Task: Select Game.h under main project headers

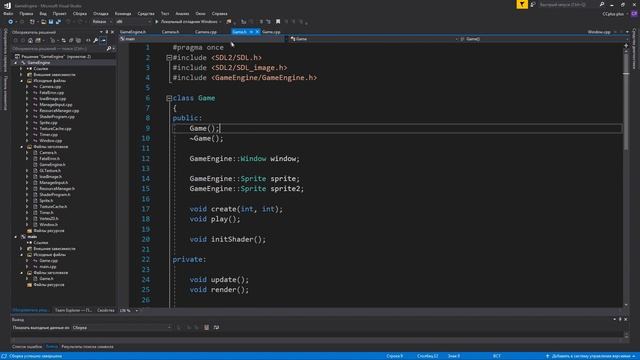Action: (46, 279)
